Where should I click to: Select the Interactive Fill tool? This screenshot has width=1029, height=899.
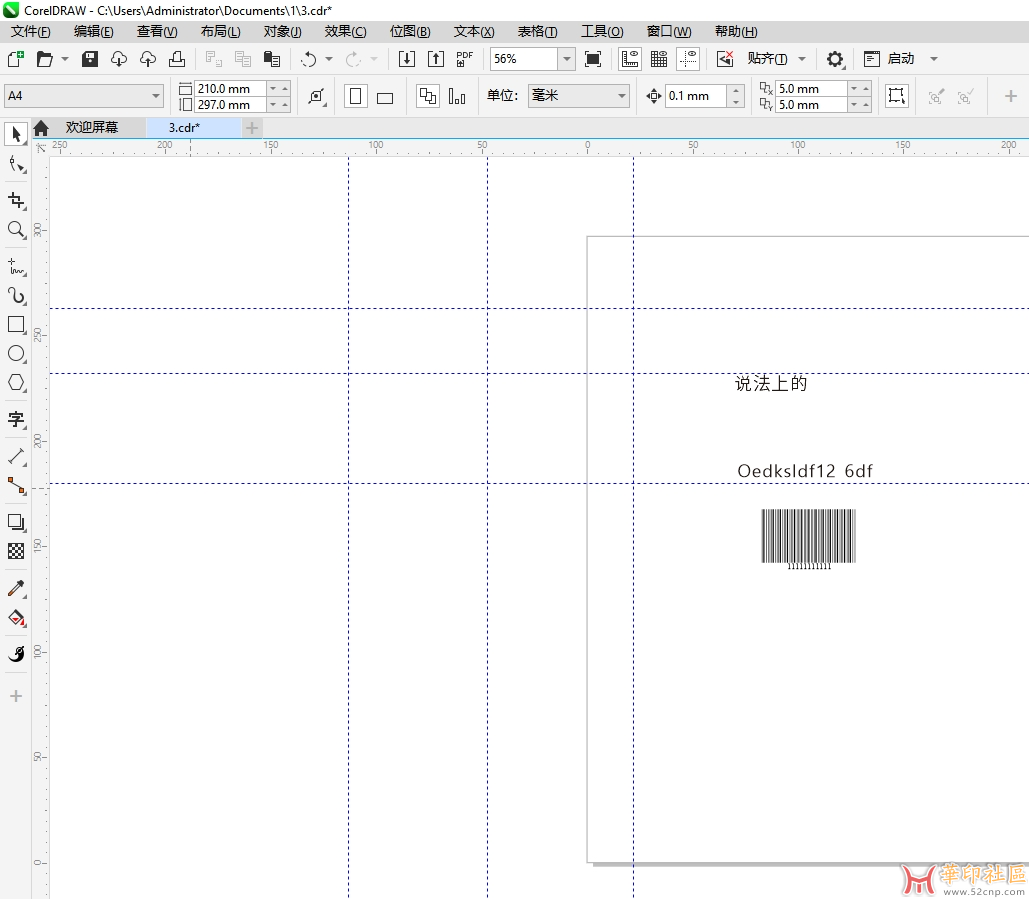[16, 618]
